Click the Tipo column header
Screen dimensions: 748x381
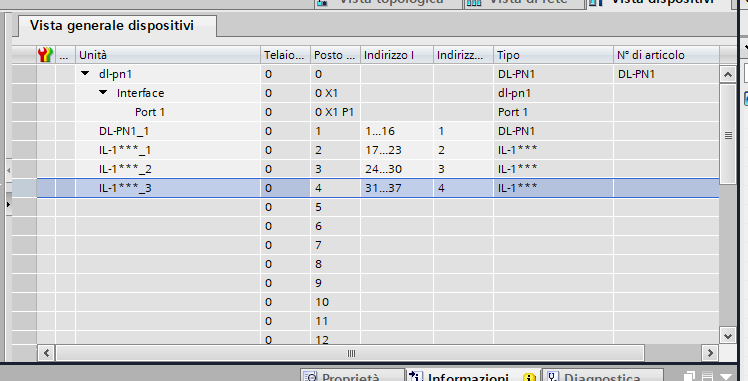click(x=553, y=55)
